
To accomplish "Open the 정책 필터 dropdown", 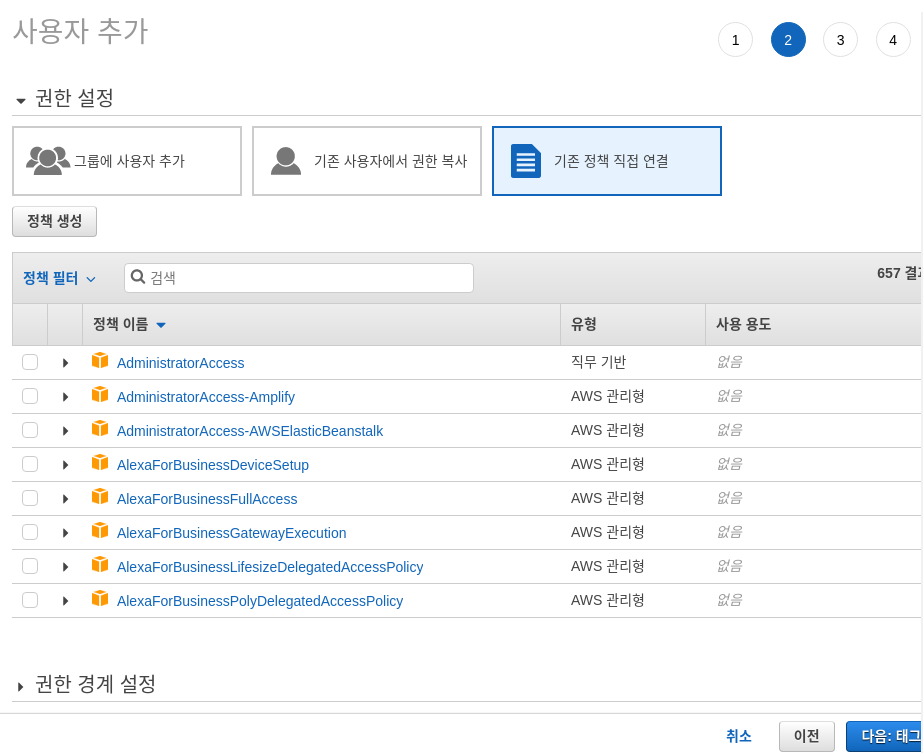I will pos(59,278).
